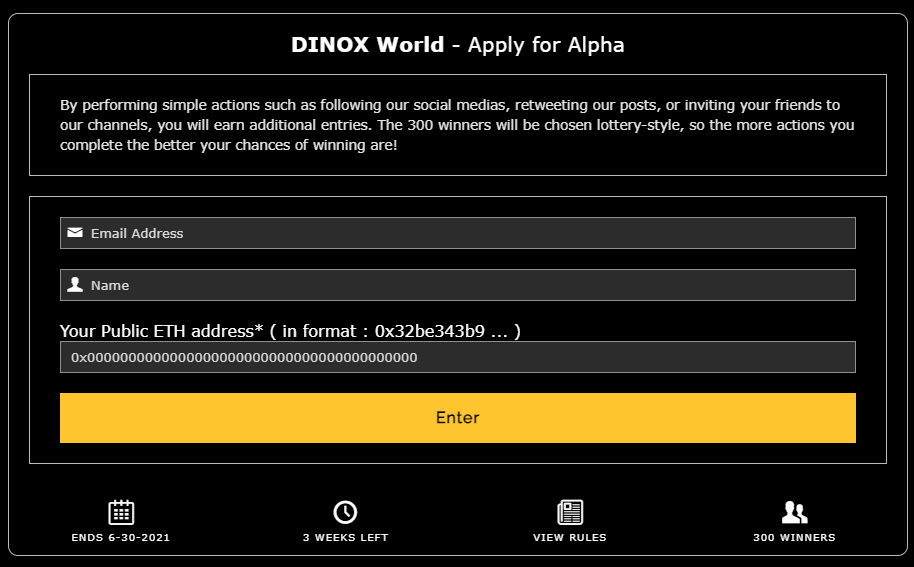914x567 pixels.
Task: Click the clock icon above 3 Weeks Left
Action: (x=345, y=512)
